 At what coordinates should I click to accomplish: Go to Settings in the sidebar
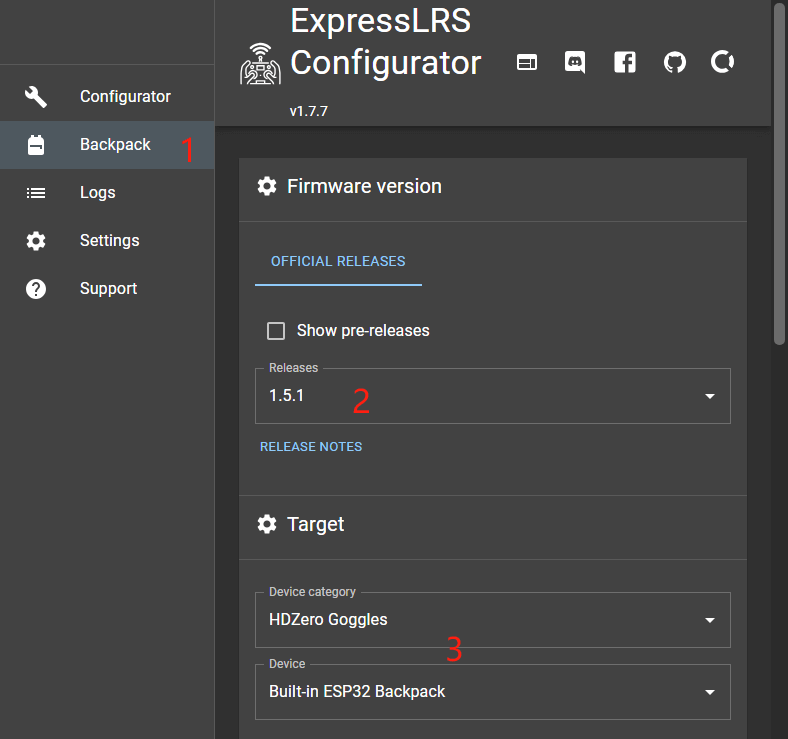(x=109, y=241)
